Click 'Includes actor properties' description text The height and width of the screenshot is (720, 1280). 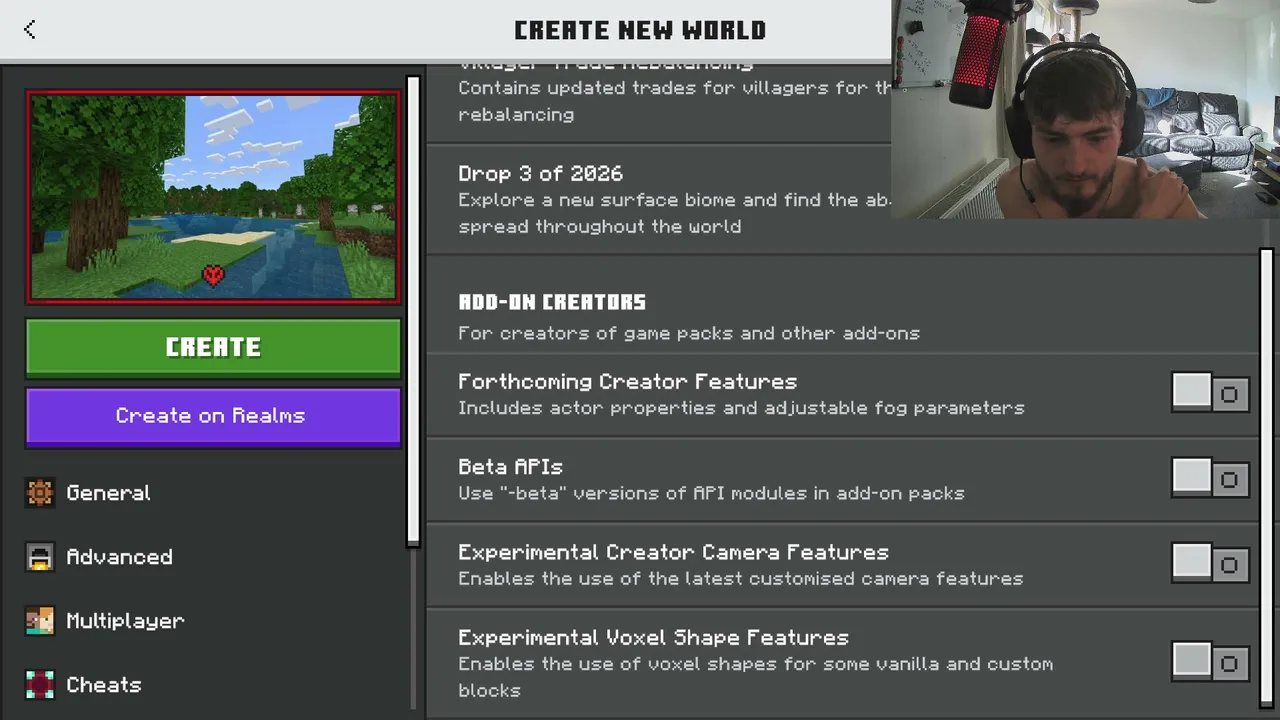pos(741,408)
